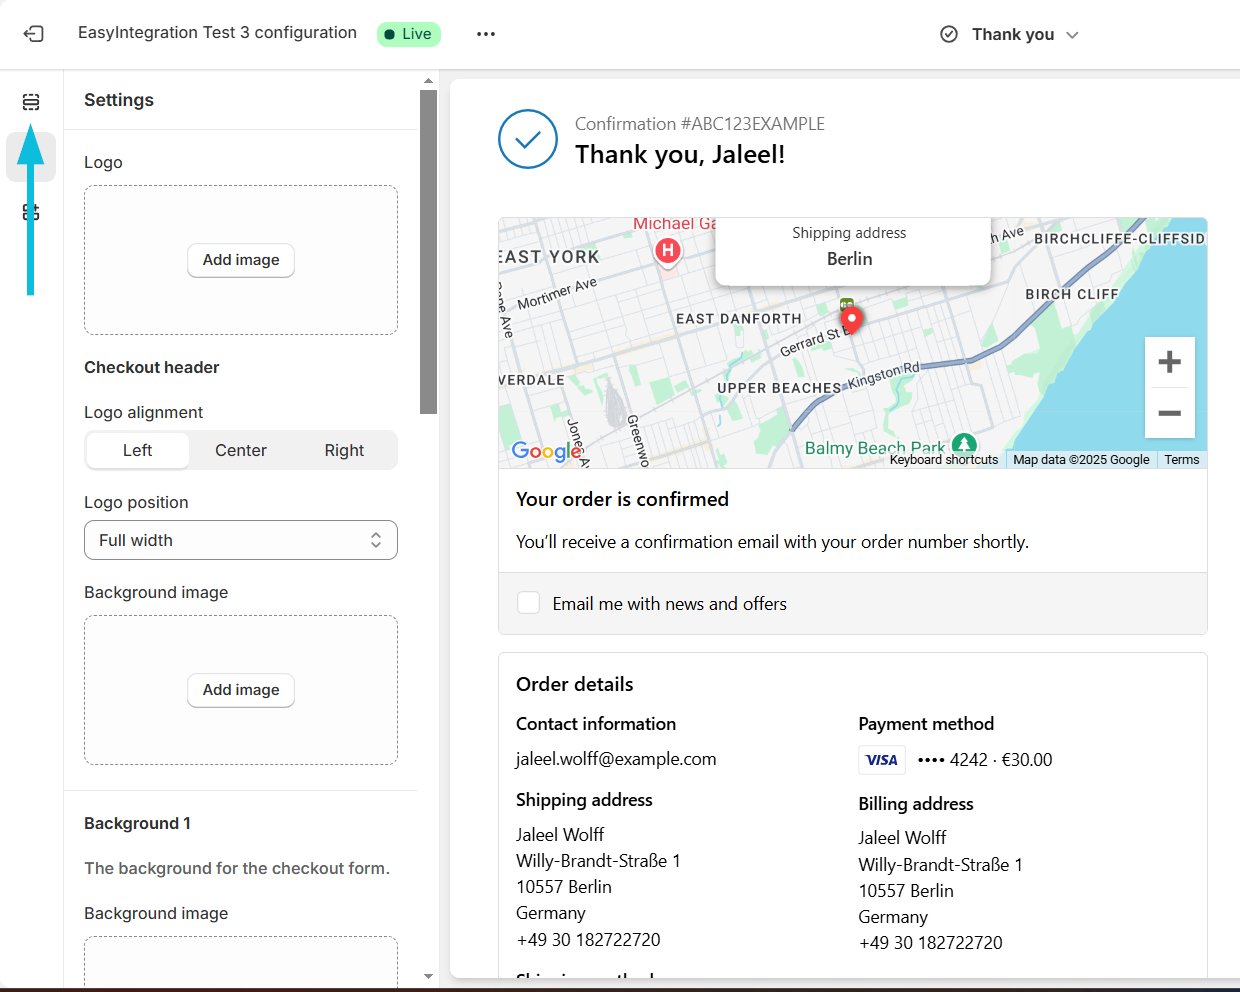This screenshot has width=1240, height=992.
Task: Click Add image under Logo
Action: pyautogui.click(x=241, y=260)
